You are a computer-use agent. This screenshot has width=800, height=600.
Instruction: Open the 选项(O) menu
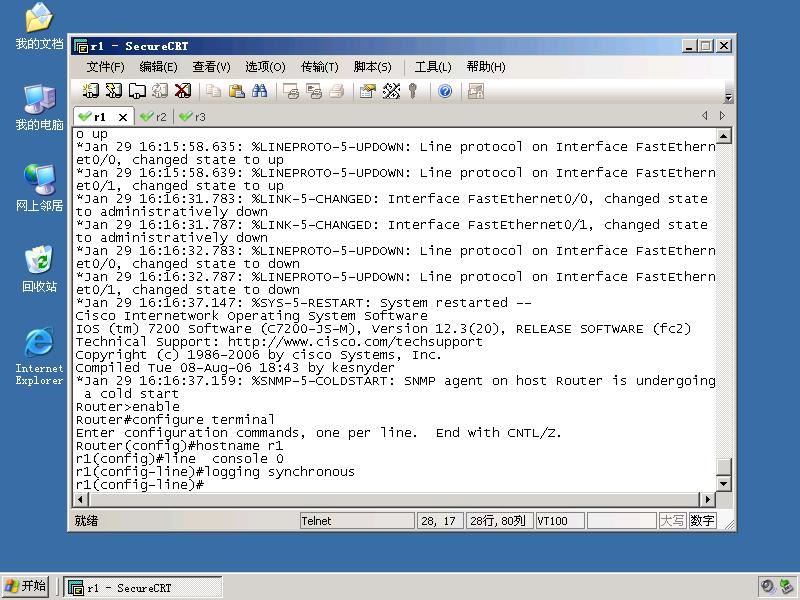click(x=265, y=67)
